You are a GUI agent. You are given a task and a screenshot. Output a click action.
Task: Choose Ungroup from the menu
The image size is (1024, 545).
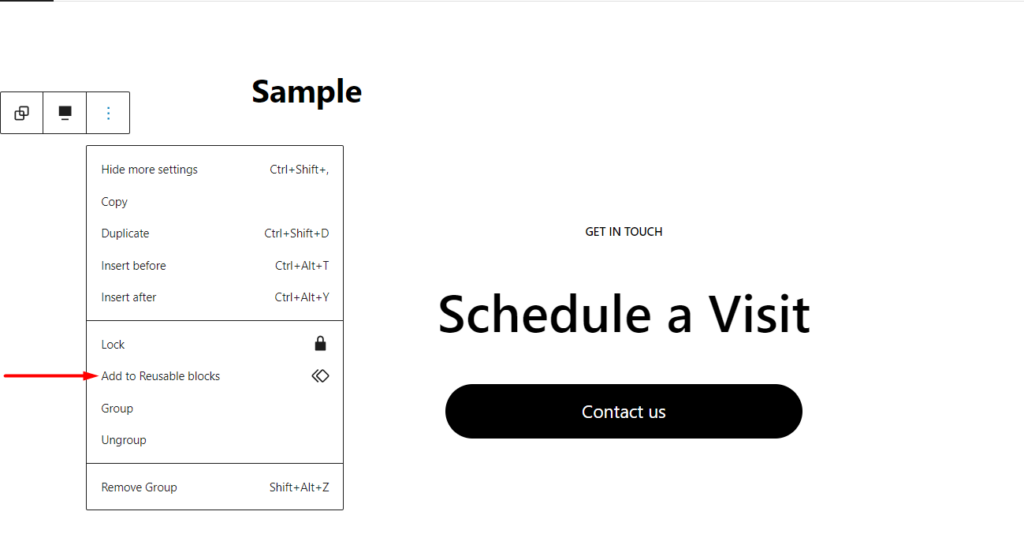(x=215, y=441)
